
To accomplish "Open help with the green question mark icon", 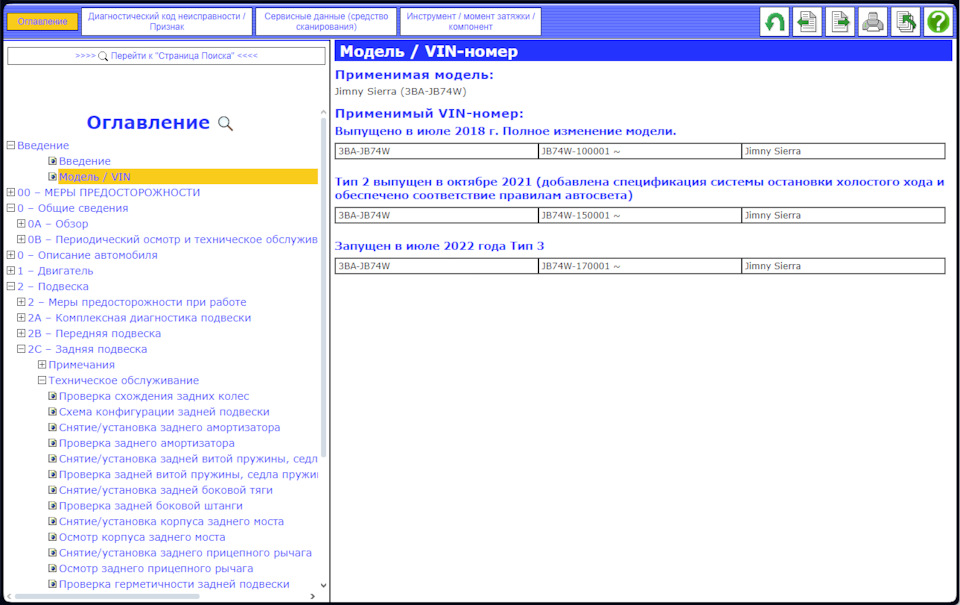I will 938,22.
